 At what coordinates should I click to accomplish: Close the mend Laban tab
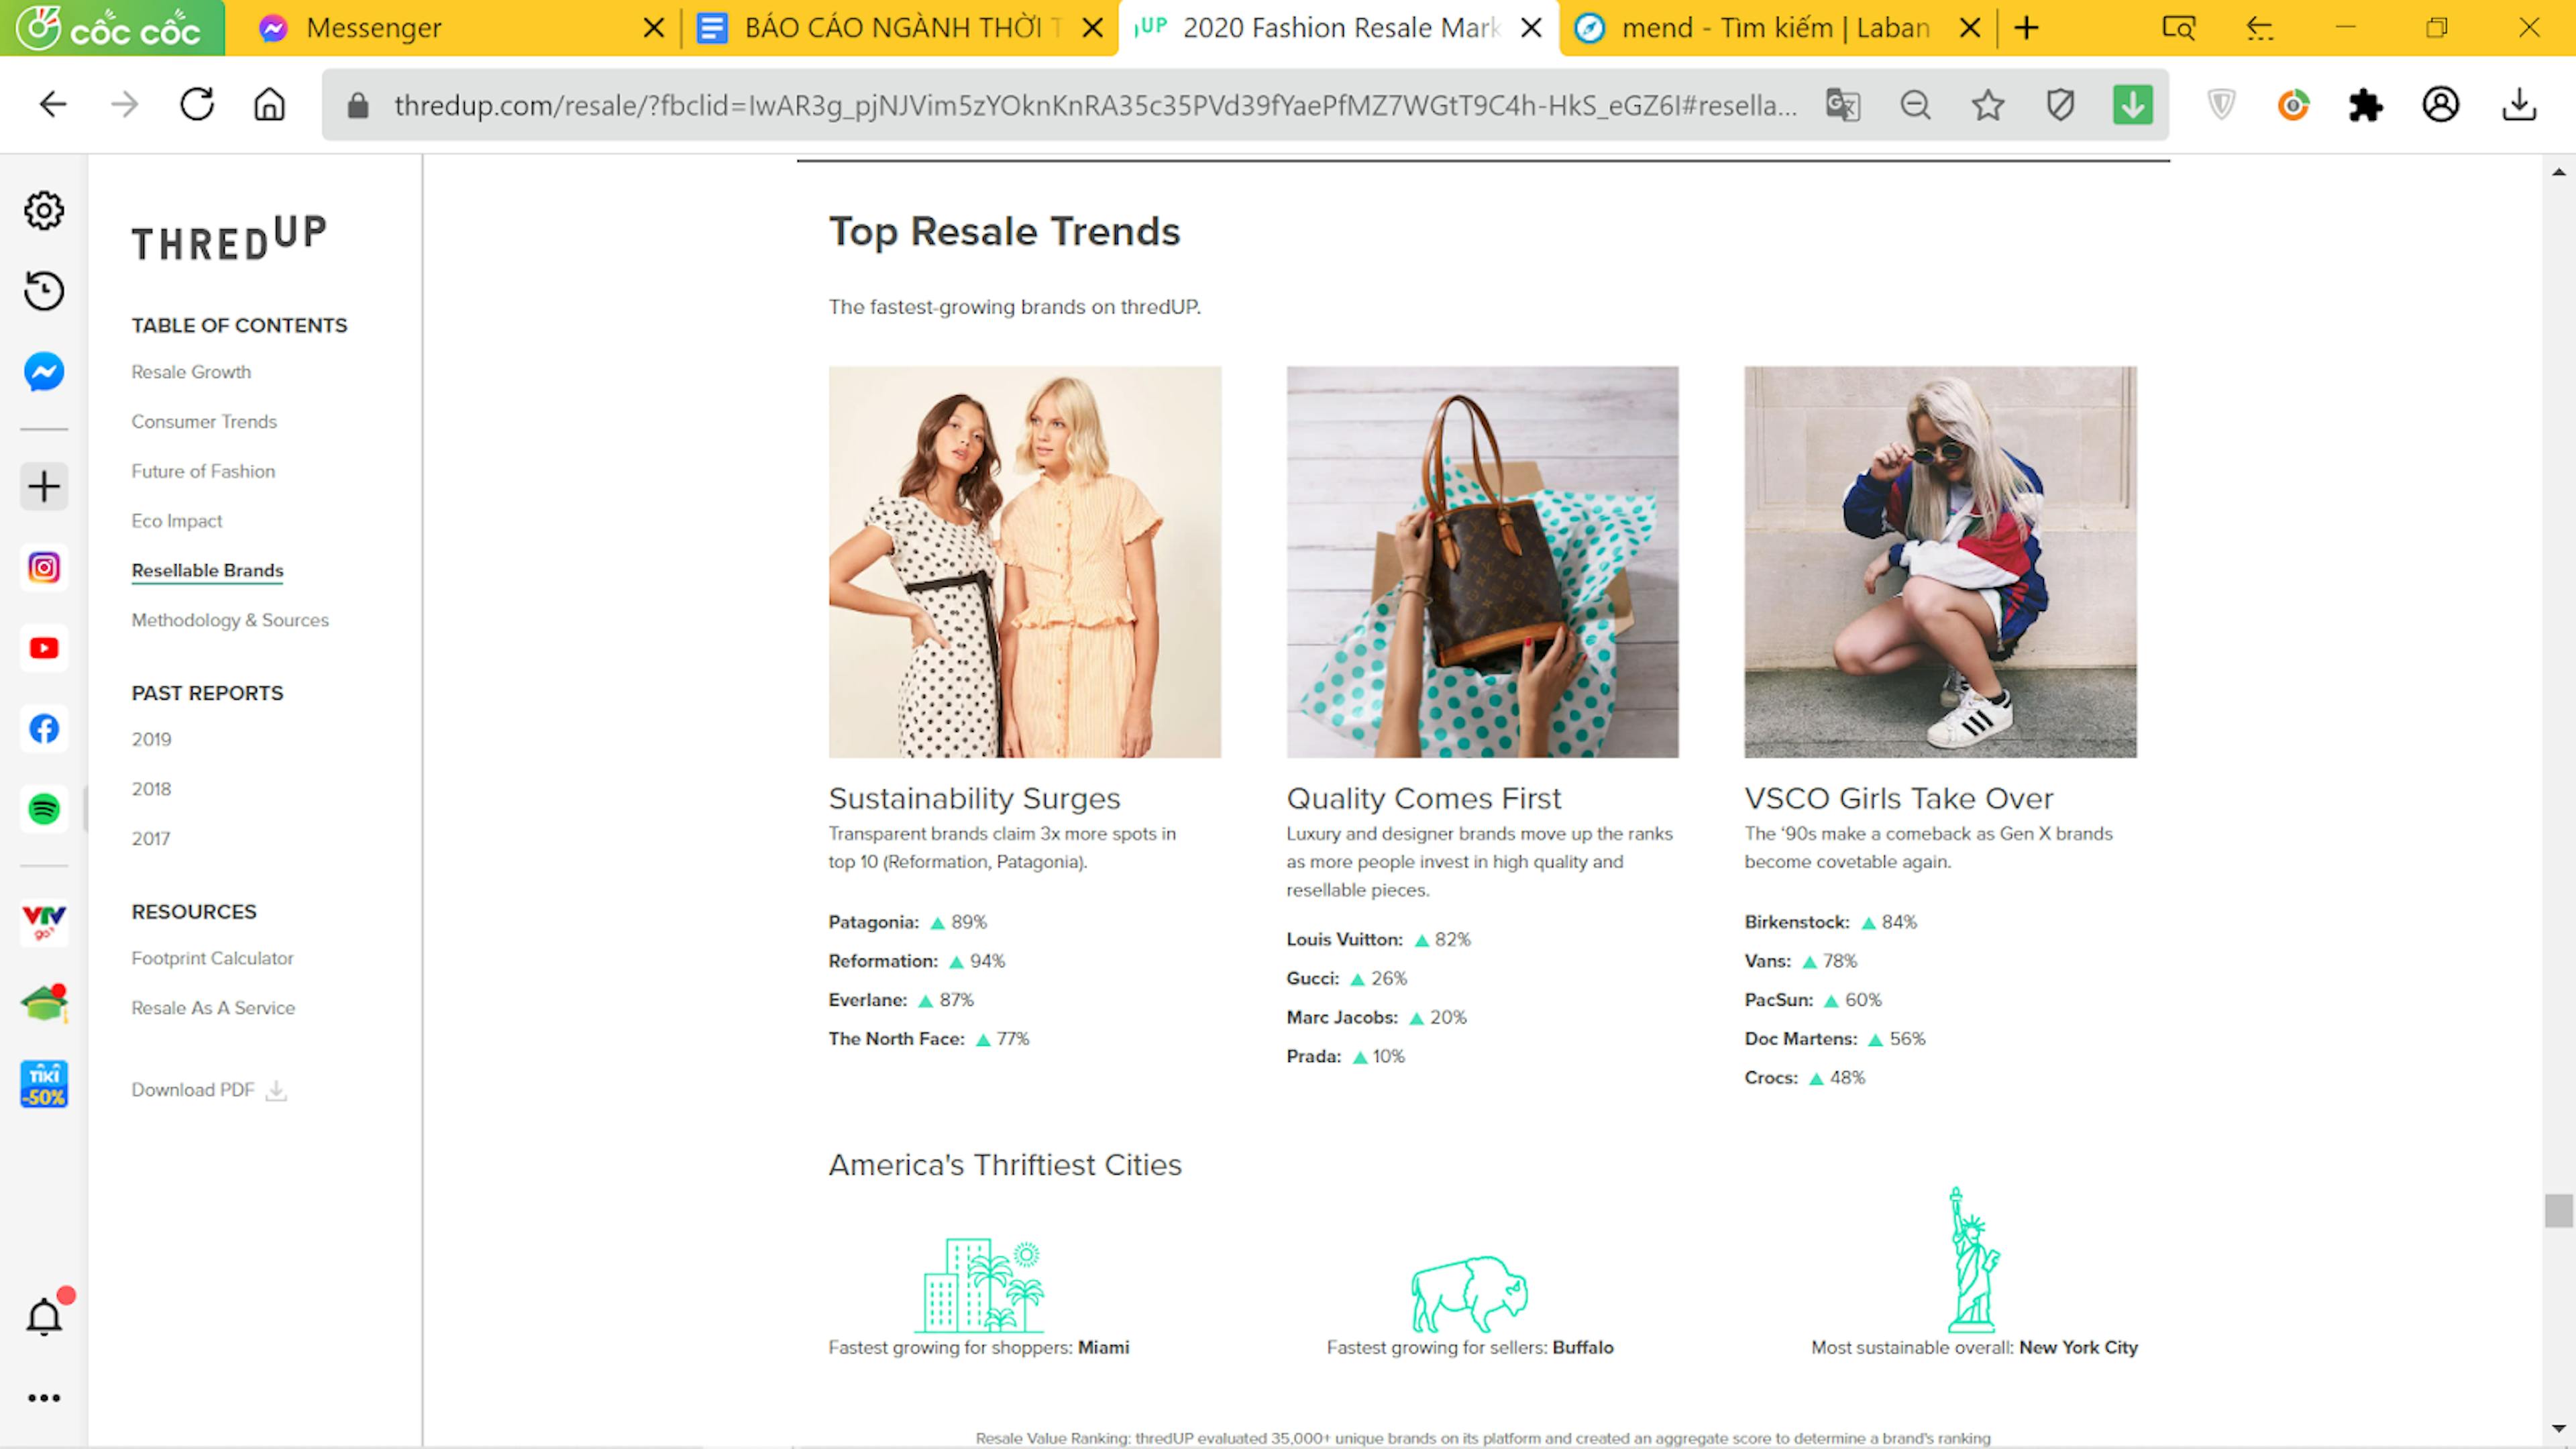(1970, 28)
